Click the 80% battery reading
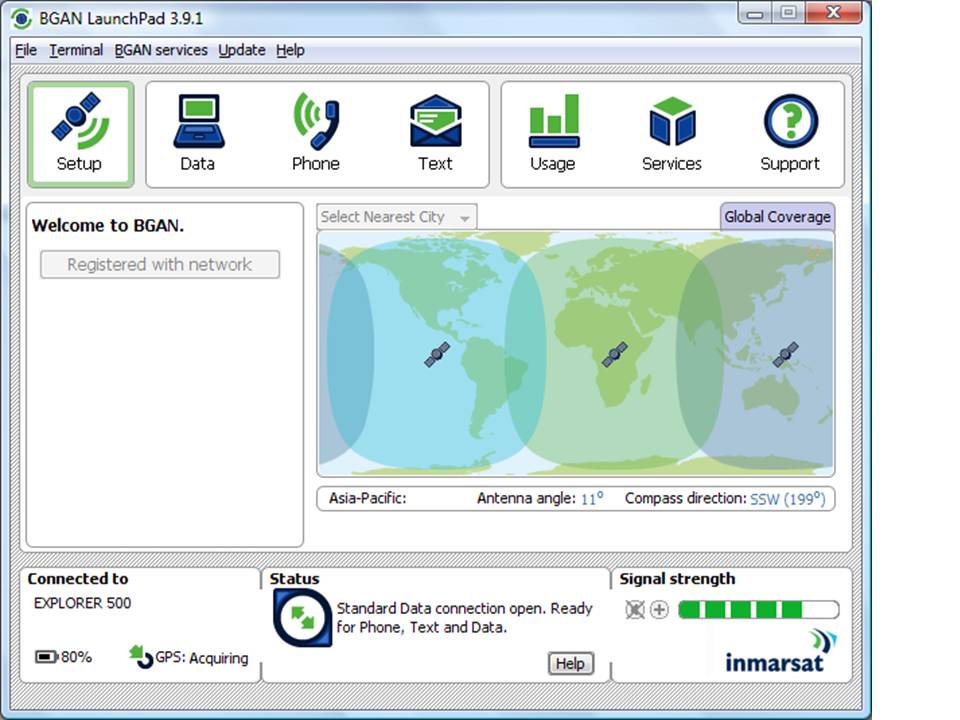Viewport: 960px width, 720px height. (77, 658)
